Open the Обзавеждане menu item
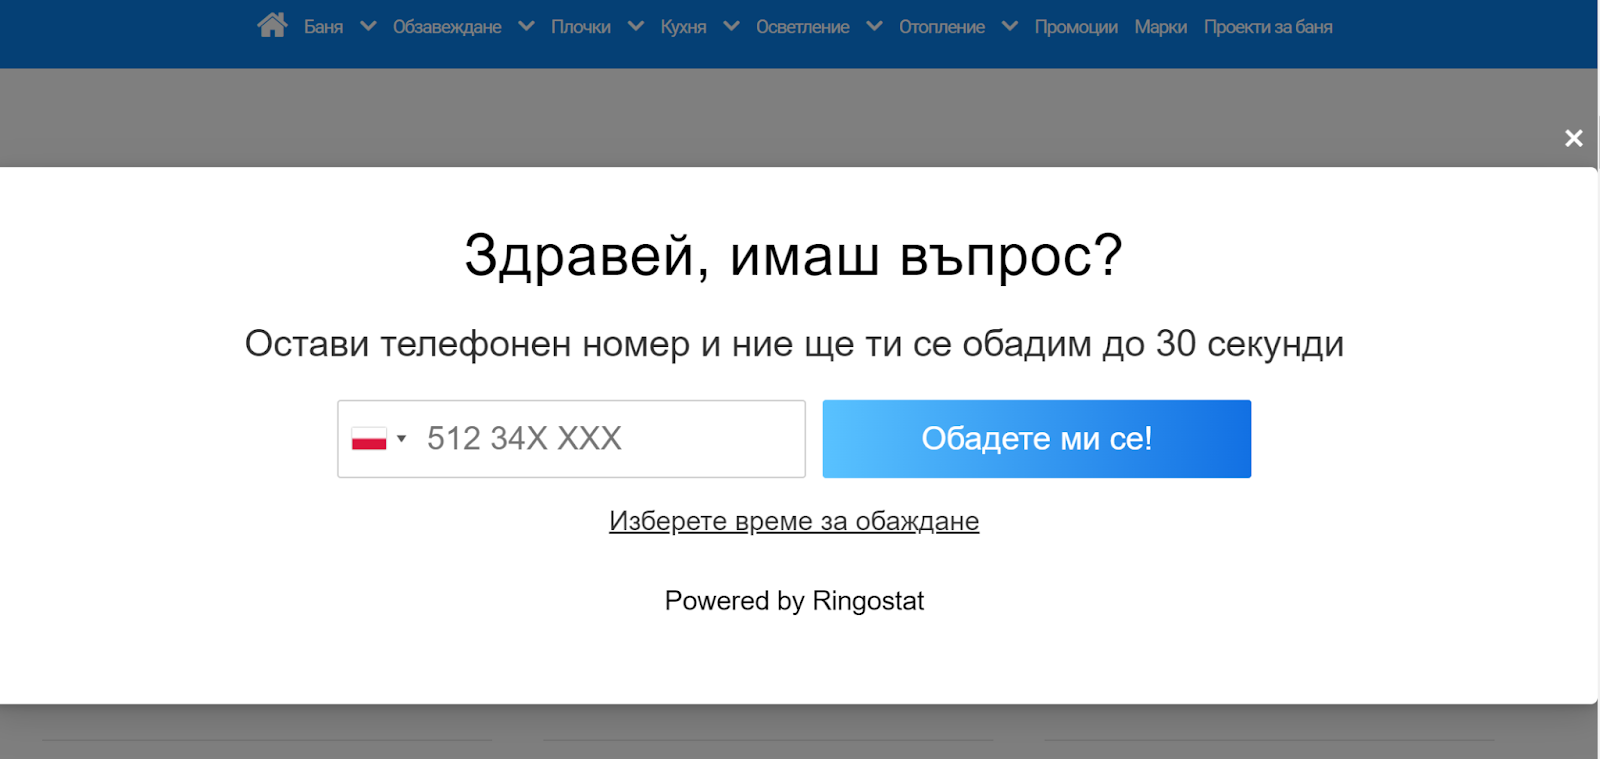 point(447,27)
